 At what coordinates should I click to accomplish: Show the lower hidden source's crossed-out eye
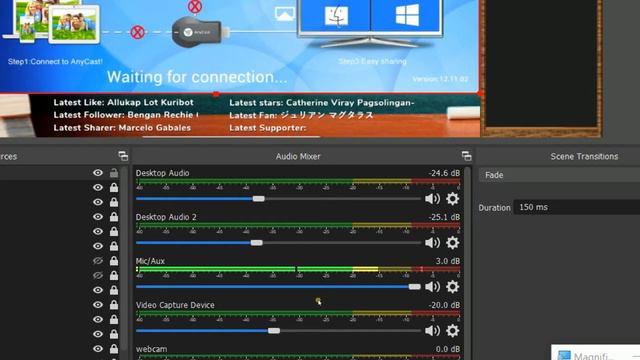[x=98, y=276]
